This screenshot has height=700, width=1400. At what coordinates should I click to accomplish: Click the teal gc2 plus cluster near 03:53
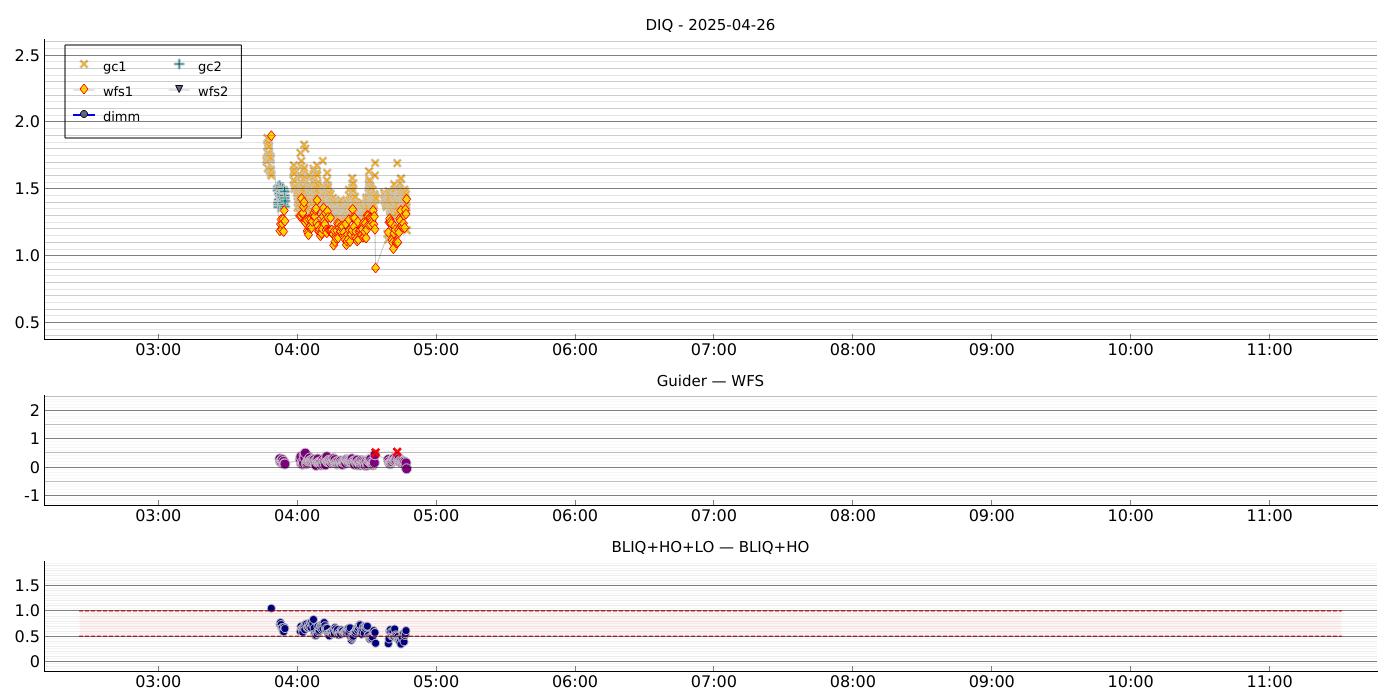[x=281, y=195]
